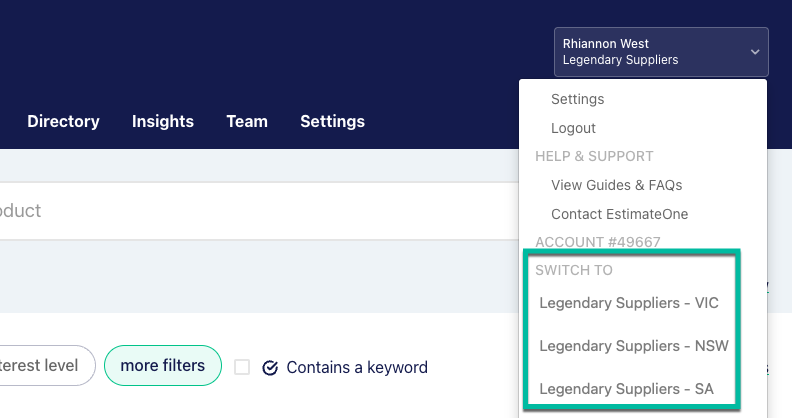Select Logout from the account menu
Viewport: 792px width, 418px height.
pyautogui.click(x=573, y=128)
